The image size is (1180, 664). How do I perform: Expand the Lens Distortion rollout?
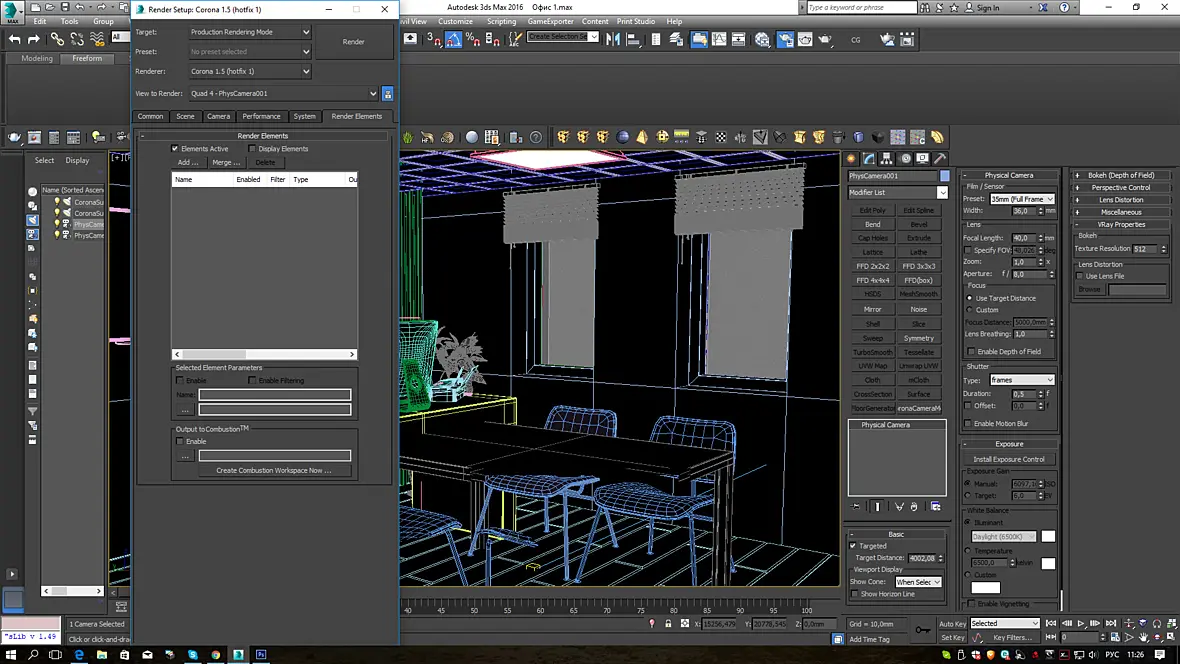pos(1121,200)
